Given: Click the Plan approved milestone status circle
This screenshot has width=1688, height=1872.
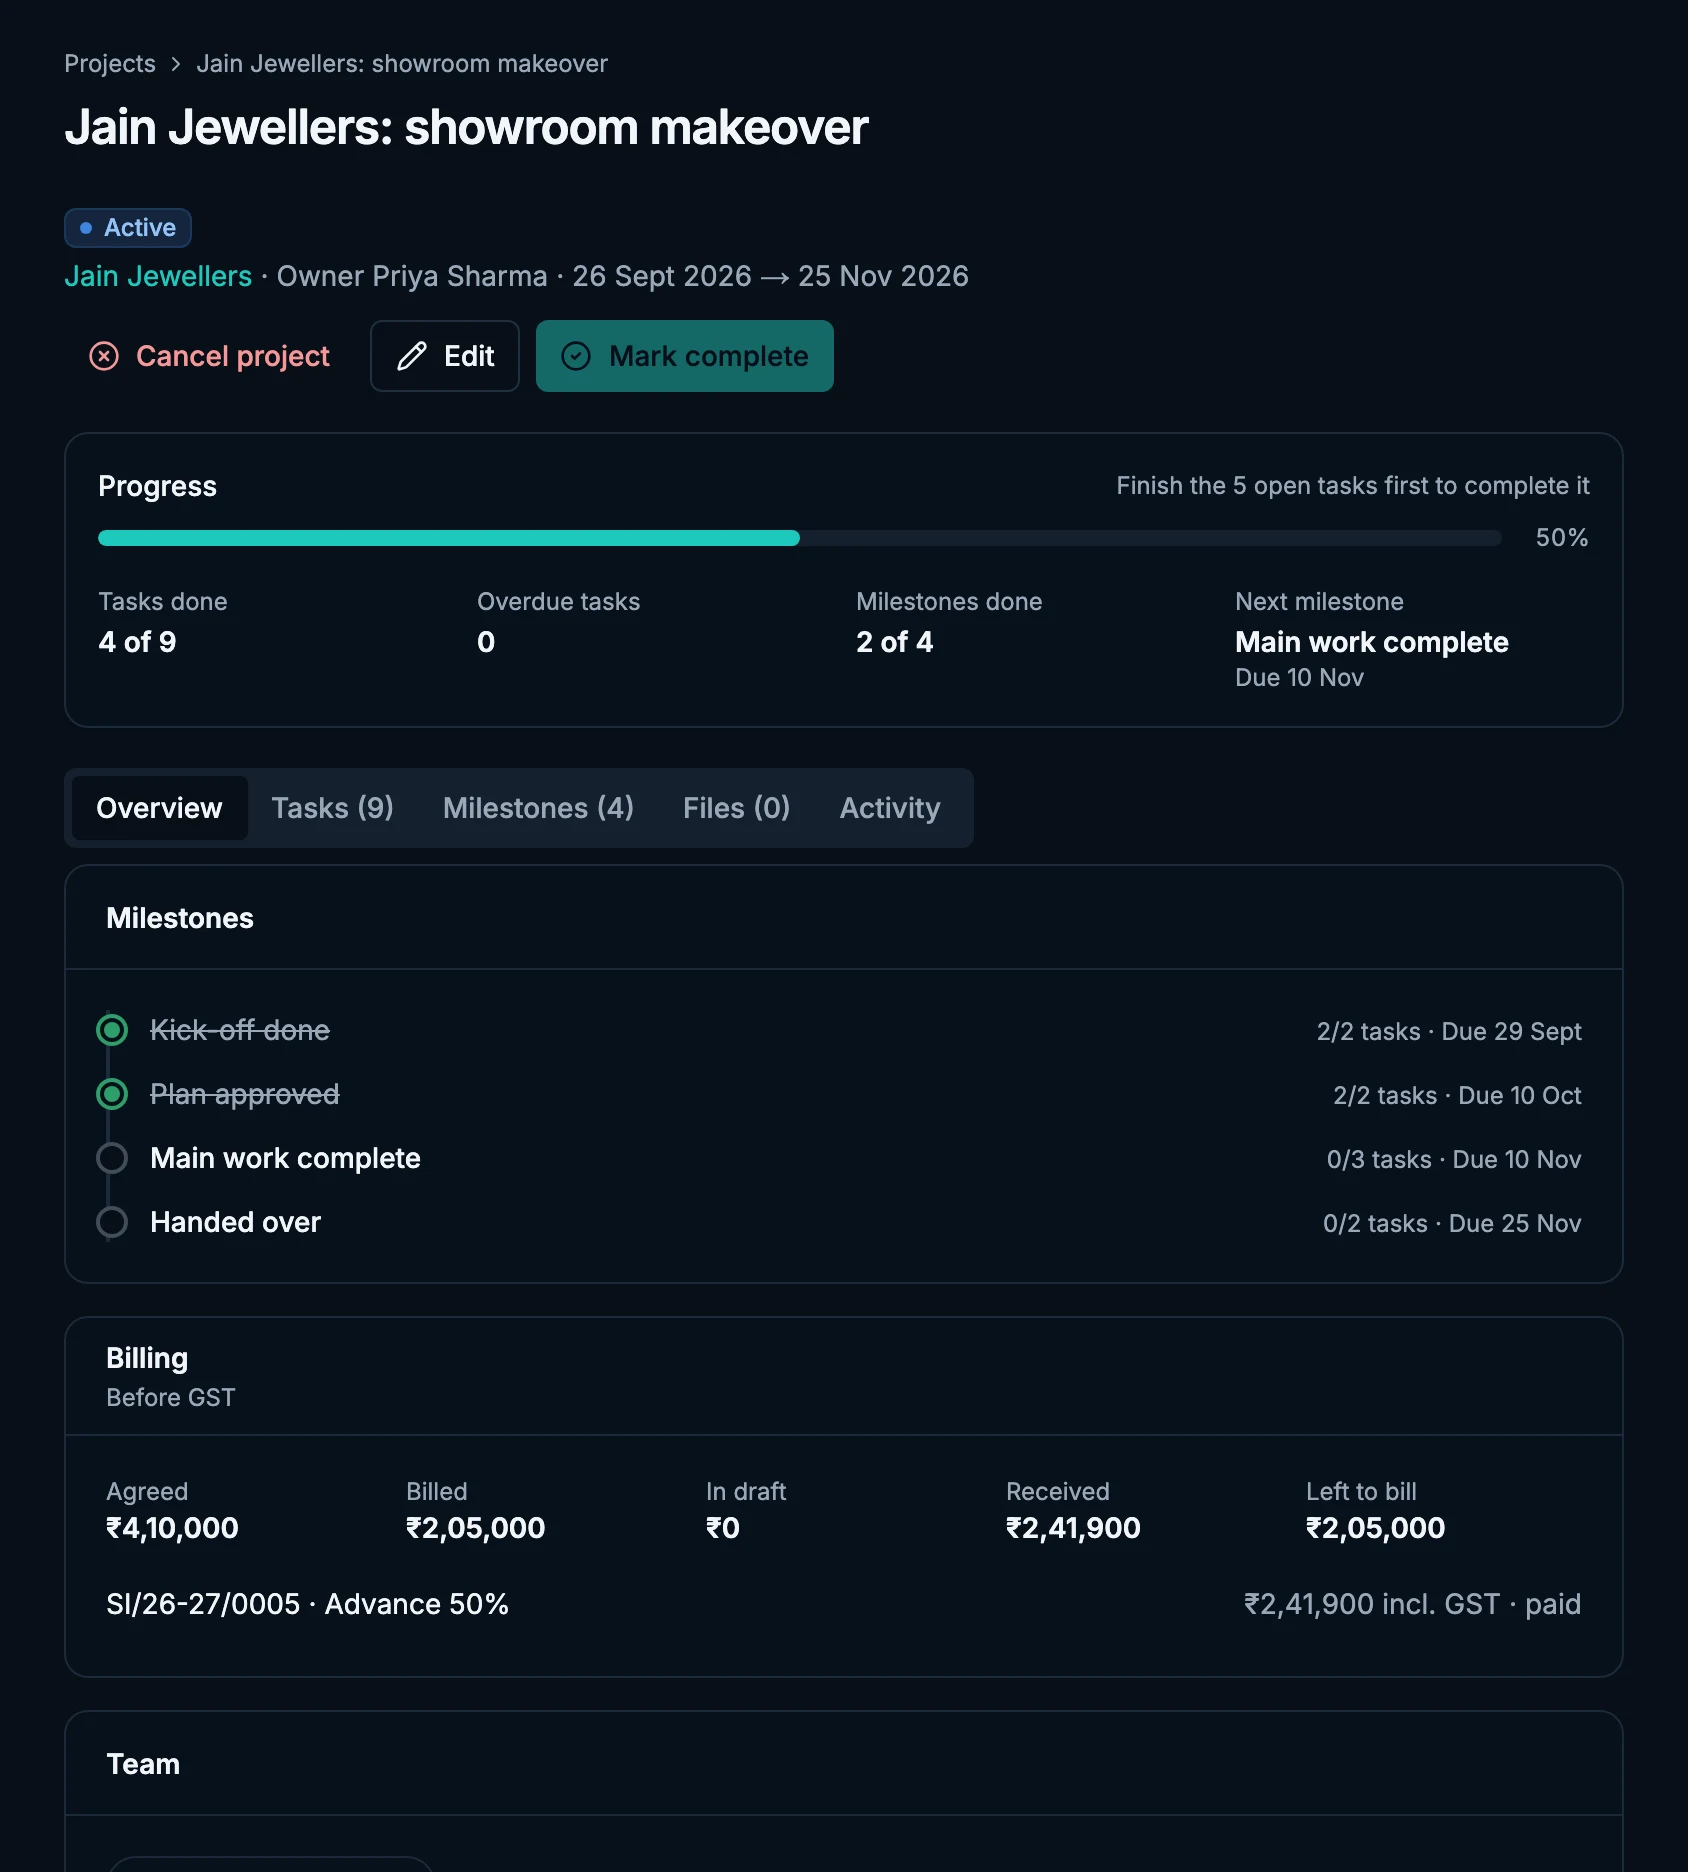Looking at the screenshot, I should (x=112, y=1094).
